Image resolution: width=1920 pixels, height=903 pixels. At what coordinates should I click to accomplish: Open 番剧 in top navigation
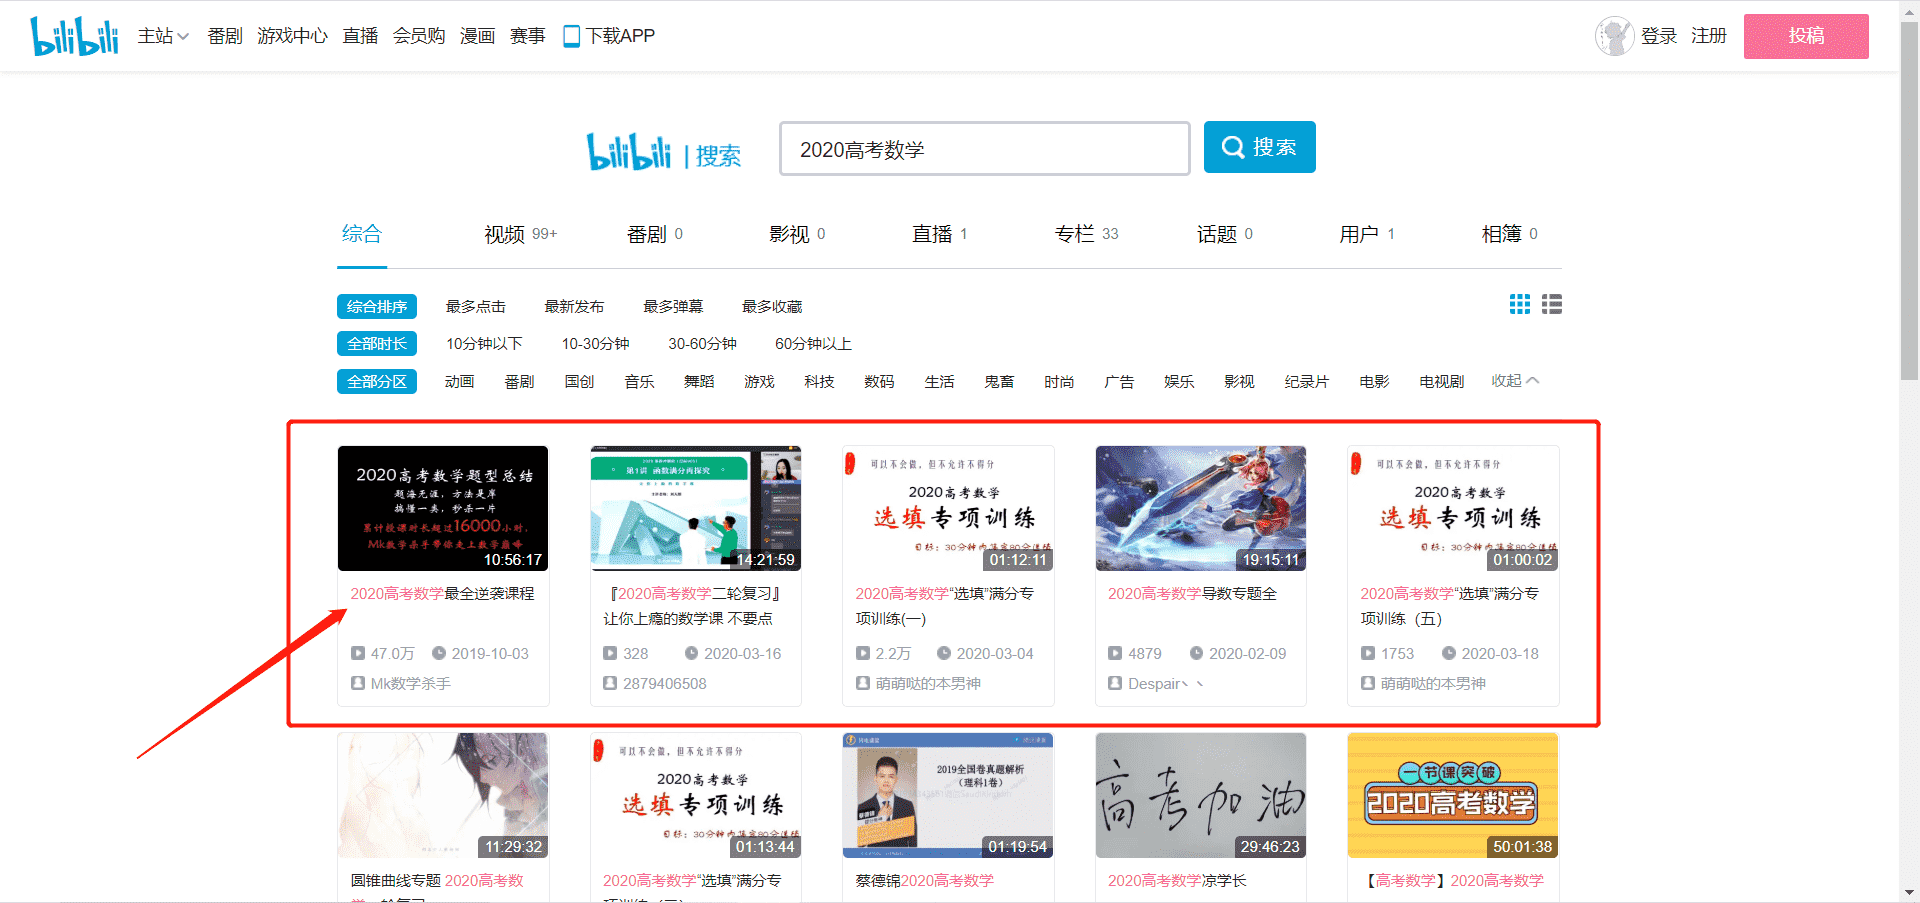pos(225,36)
